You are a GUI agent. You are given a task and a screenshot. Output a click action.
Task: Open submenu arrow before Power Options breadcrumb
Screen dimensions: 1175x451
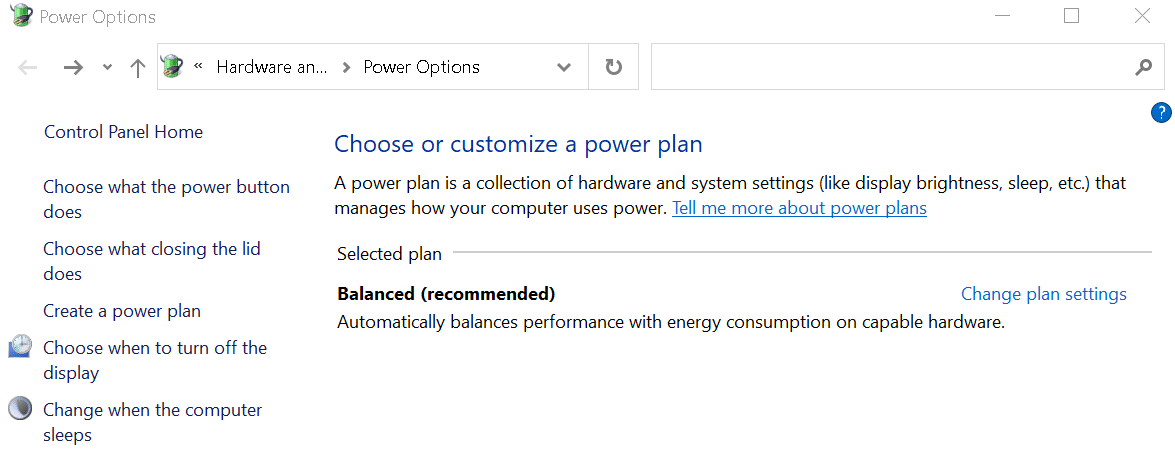(345, 67)
